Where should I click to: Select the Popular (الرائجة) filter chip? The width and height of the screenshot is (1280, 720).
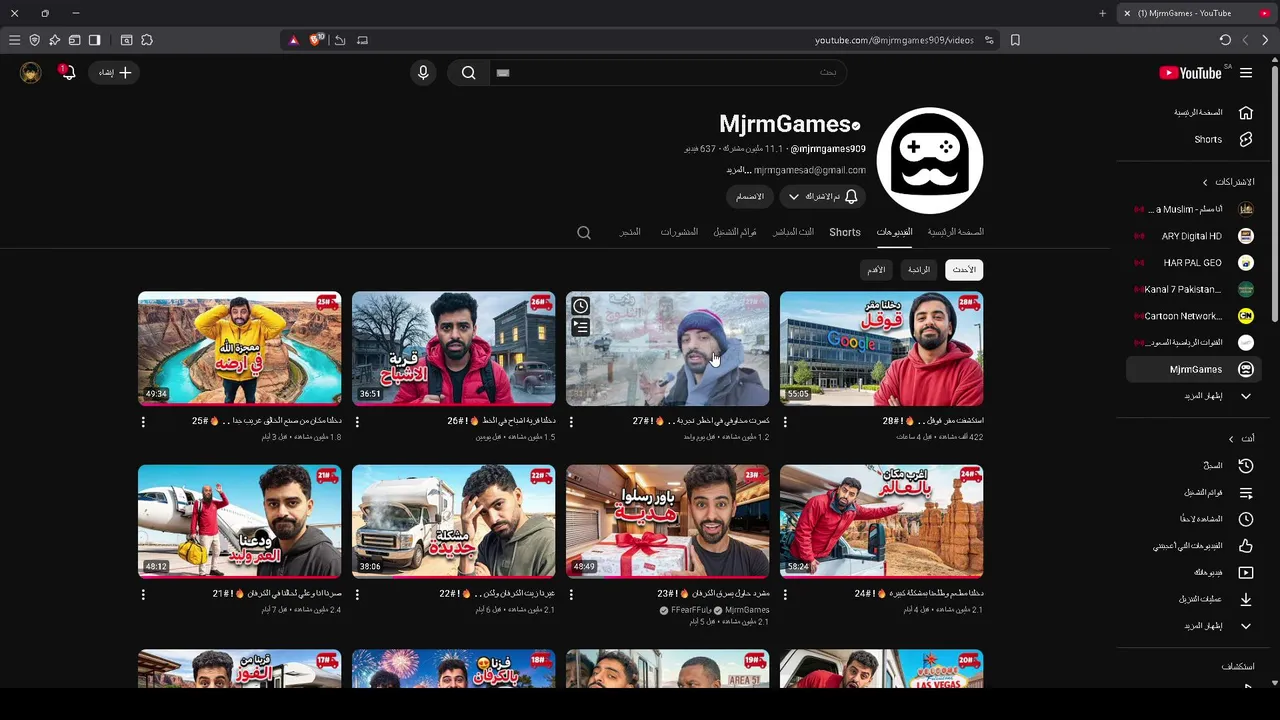click(919, 270)
